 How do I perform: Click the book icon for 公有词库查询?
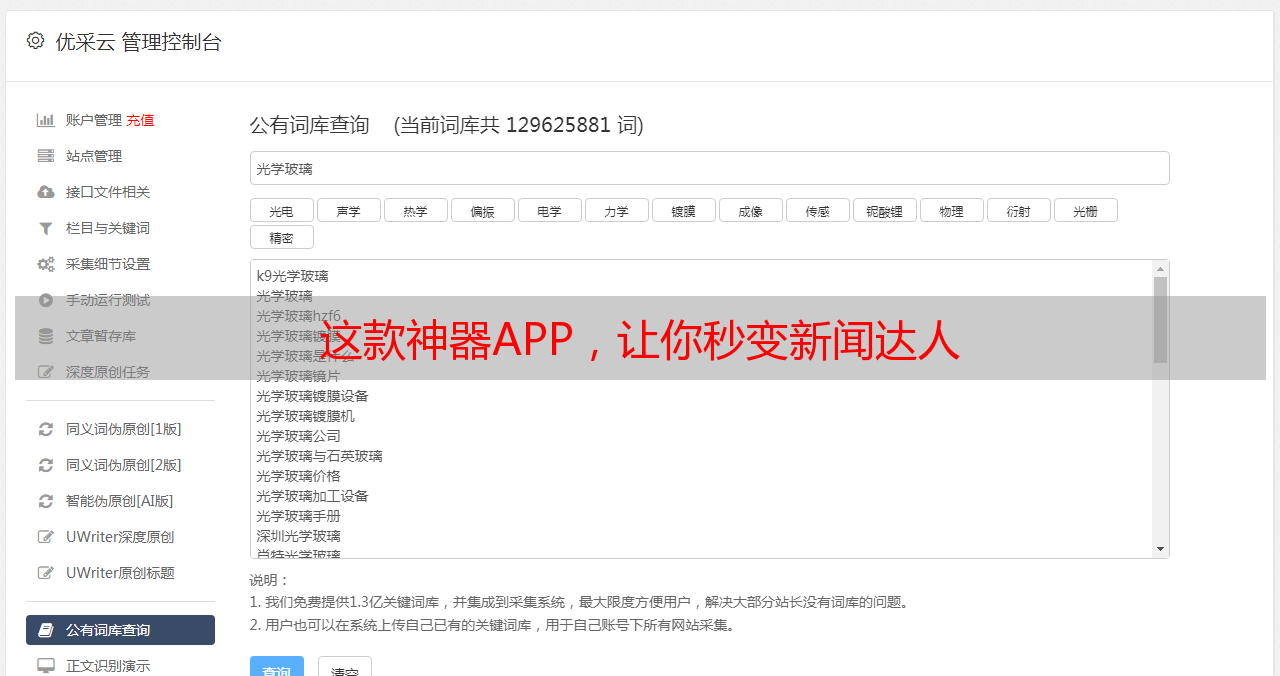click(46, 630)
